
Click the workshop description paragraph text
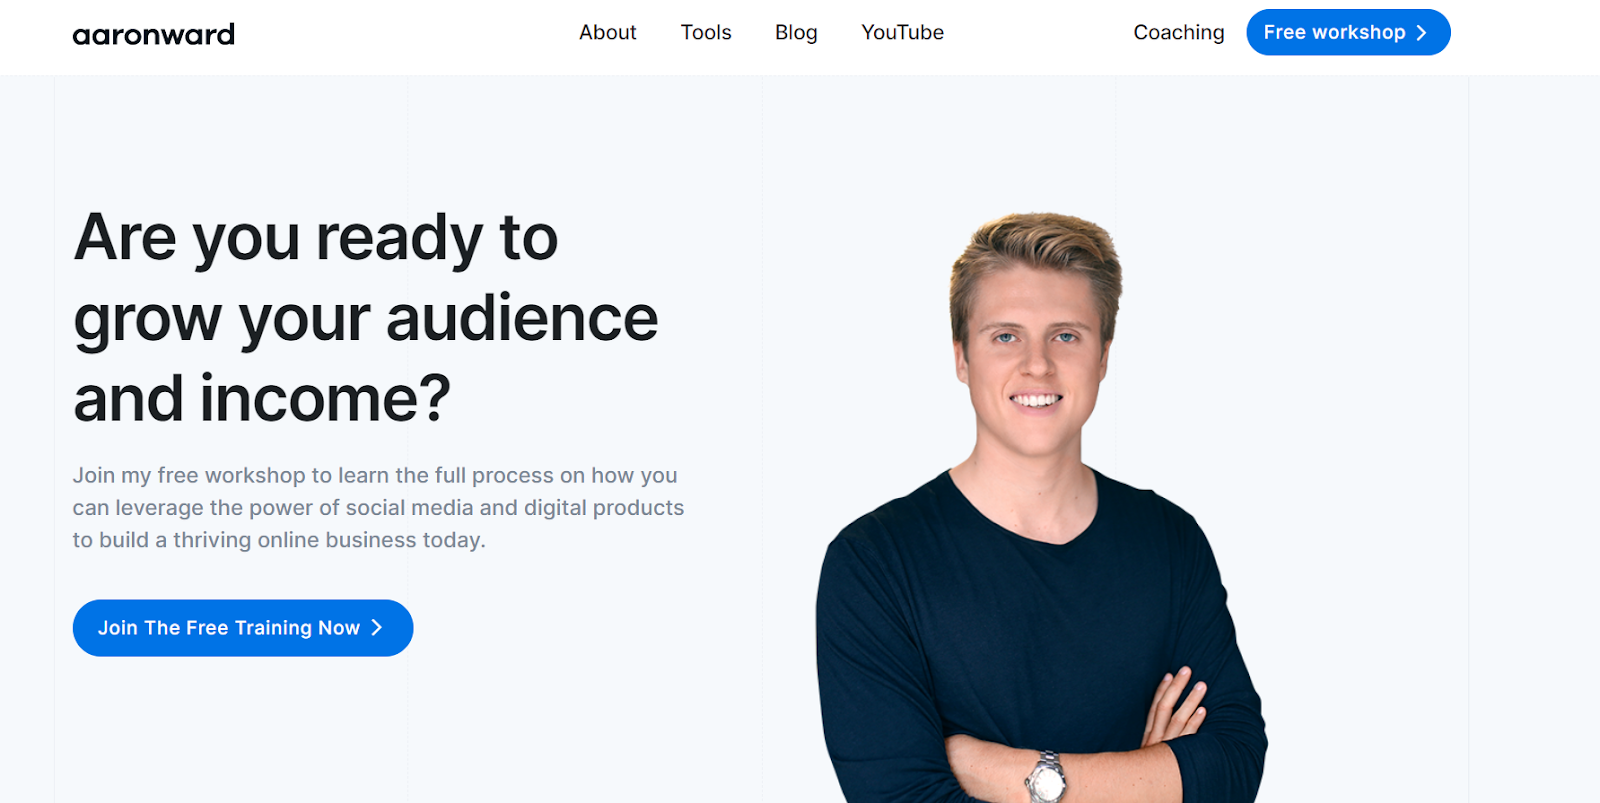pyautogui.click(x=378, y=508)
